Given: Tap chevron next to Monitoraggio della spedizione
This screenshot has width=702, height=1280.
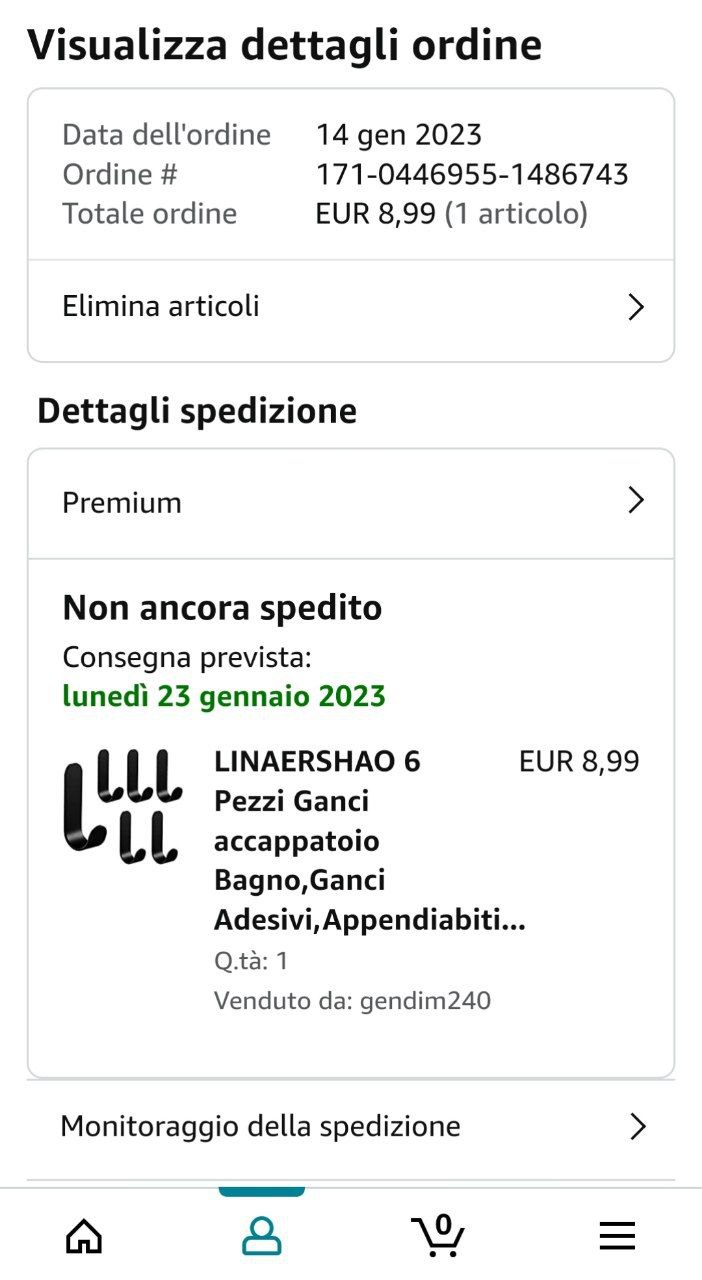Looking at the screenshot, I should point(638,1127).
